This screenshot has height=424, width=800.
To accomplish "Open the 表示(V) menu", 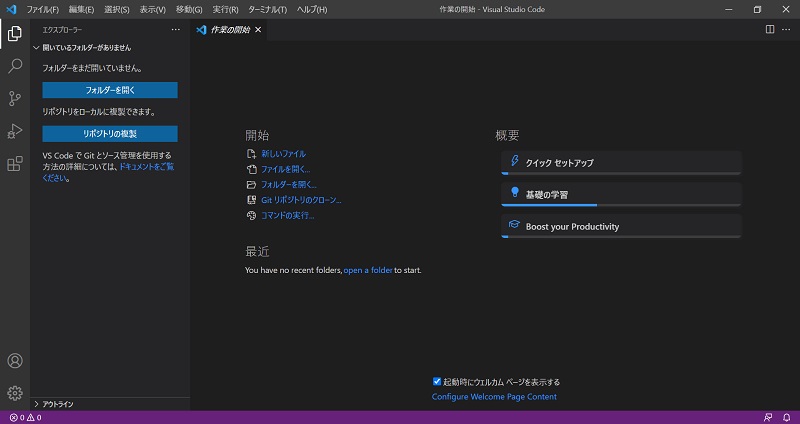I will coord(153,9).
